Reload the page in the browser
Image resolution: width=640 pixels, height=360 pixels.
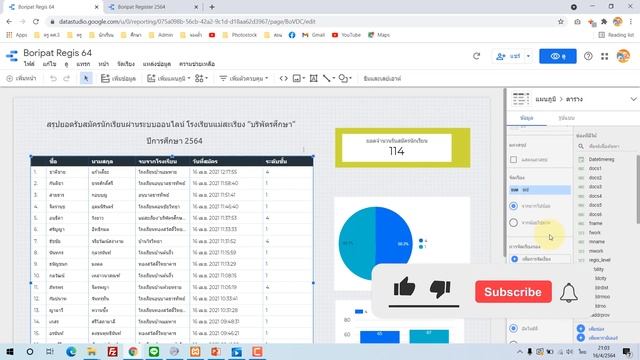pyautogui.click(x=36, y=22)
